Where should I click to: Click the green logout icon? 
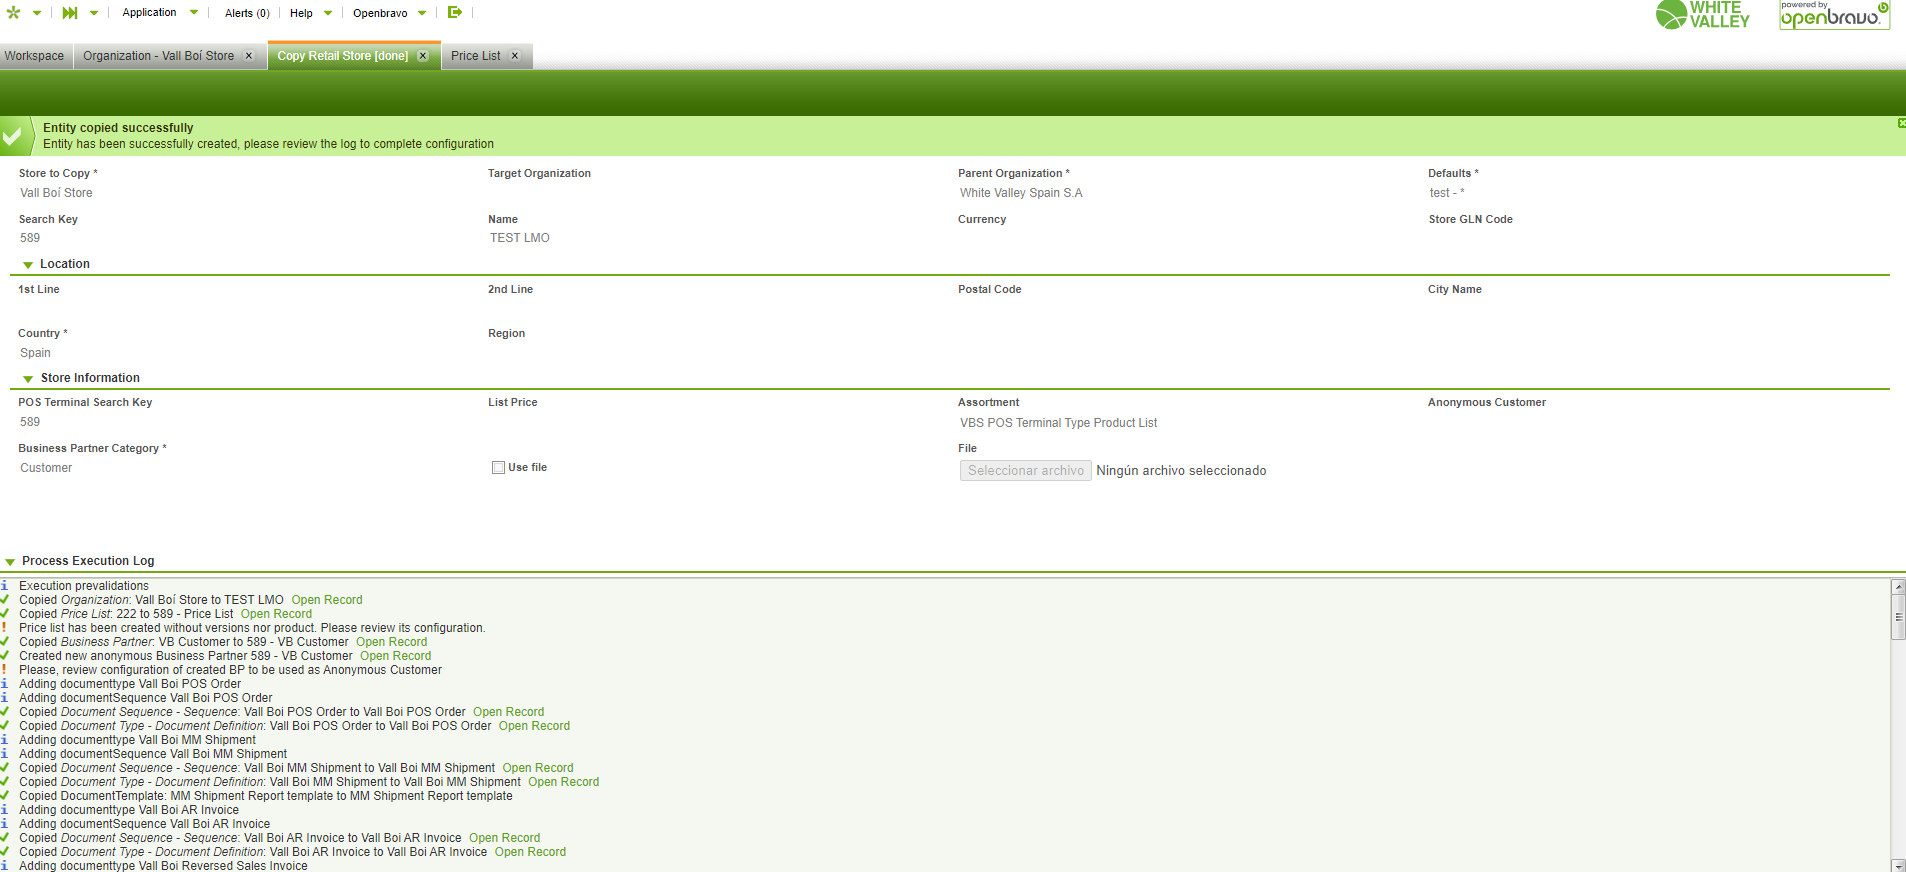[x=455, y=12]
